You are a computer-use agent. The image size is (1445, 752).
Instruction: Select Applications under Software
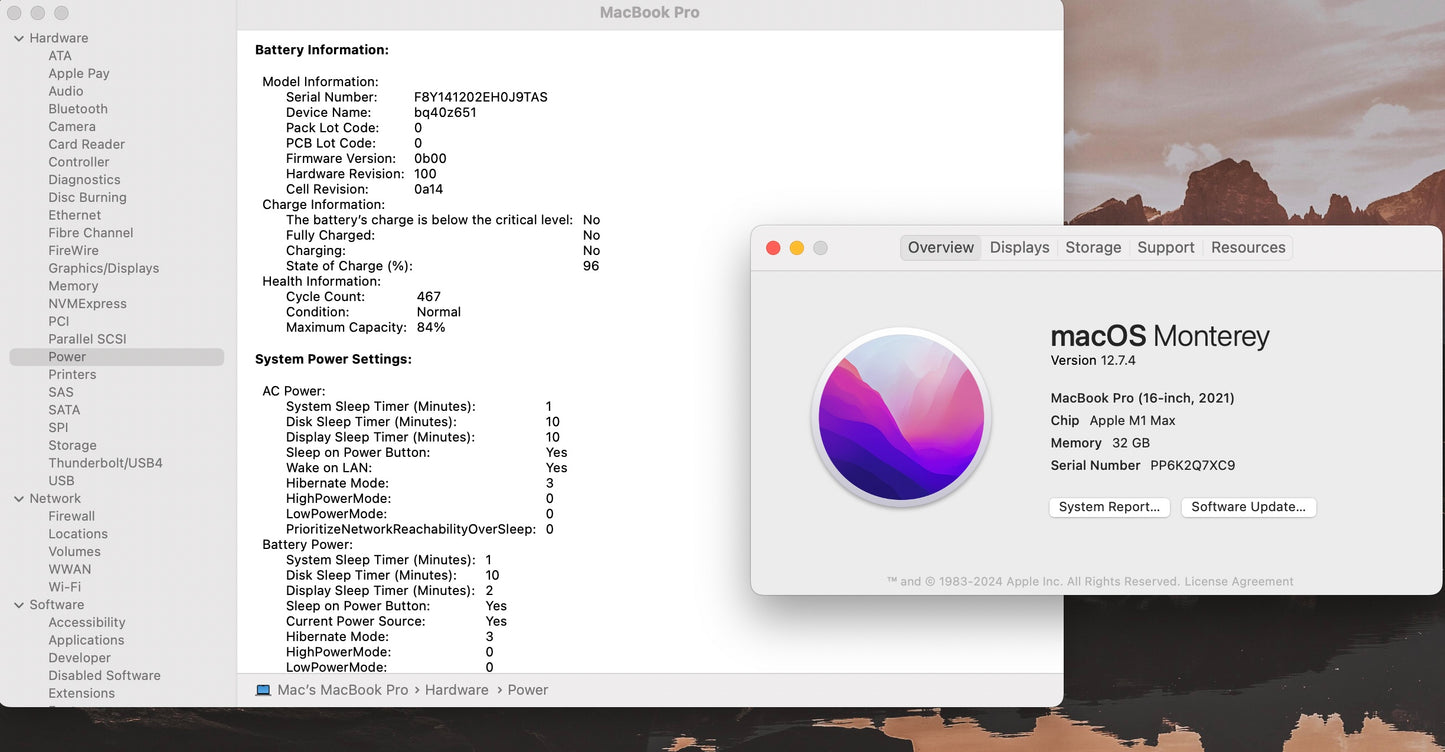tap(86, 640)
